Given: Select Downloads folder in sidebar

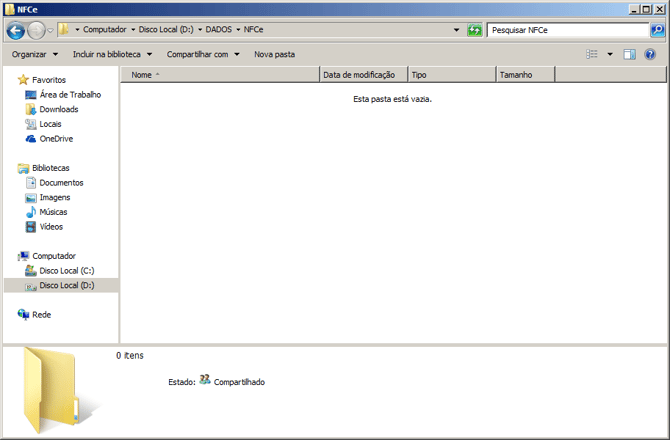Looking at the screenshot, I should pos(58,109).
